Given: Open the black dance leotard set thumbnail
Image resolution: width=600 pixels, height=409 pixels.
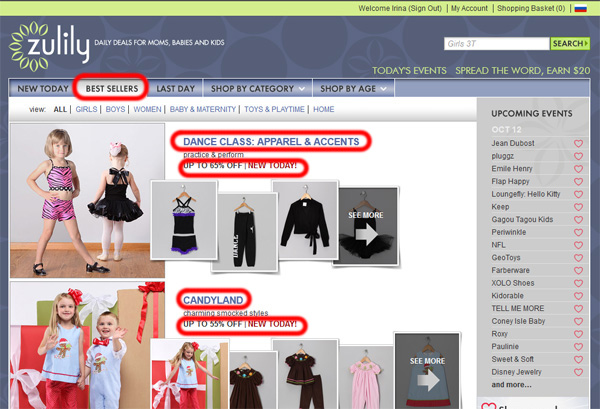Looking at the screenshot, I should click(x=184, y=220).
